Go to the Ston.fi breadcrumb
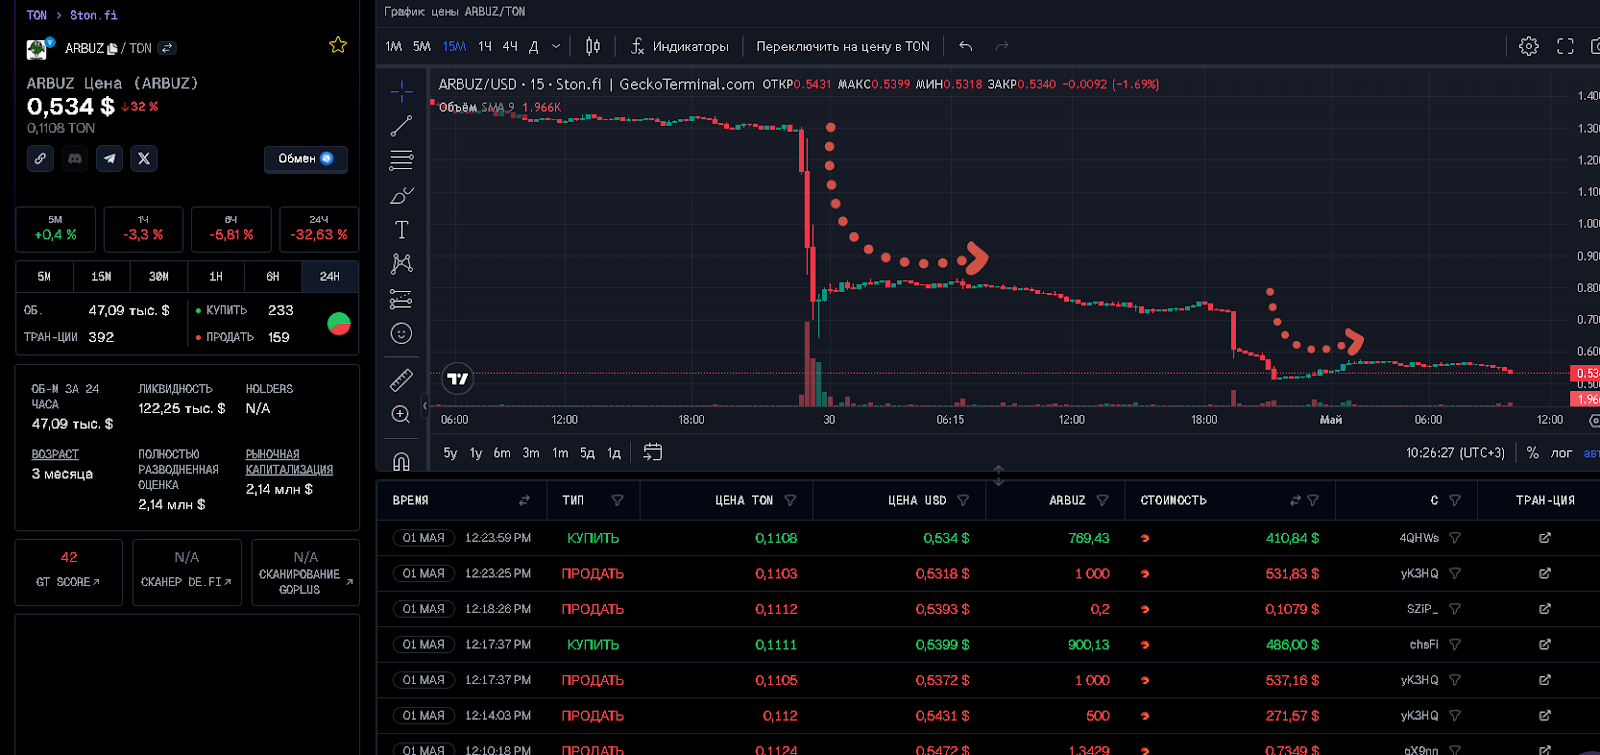The height and width of the screenshot is (755, 1600). pyautogui.click(x=94, y=15)
